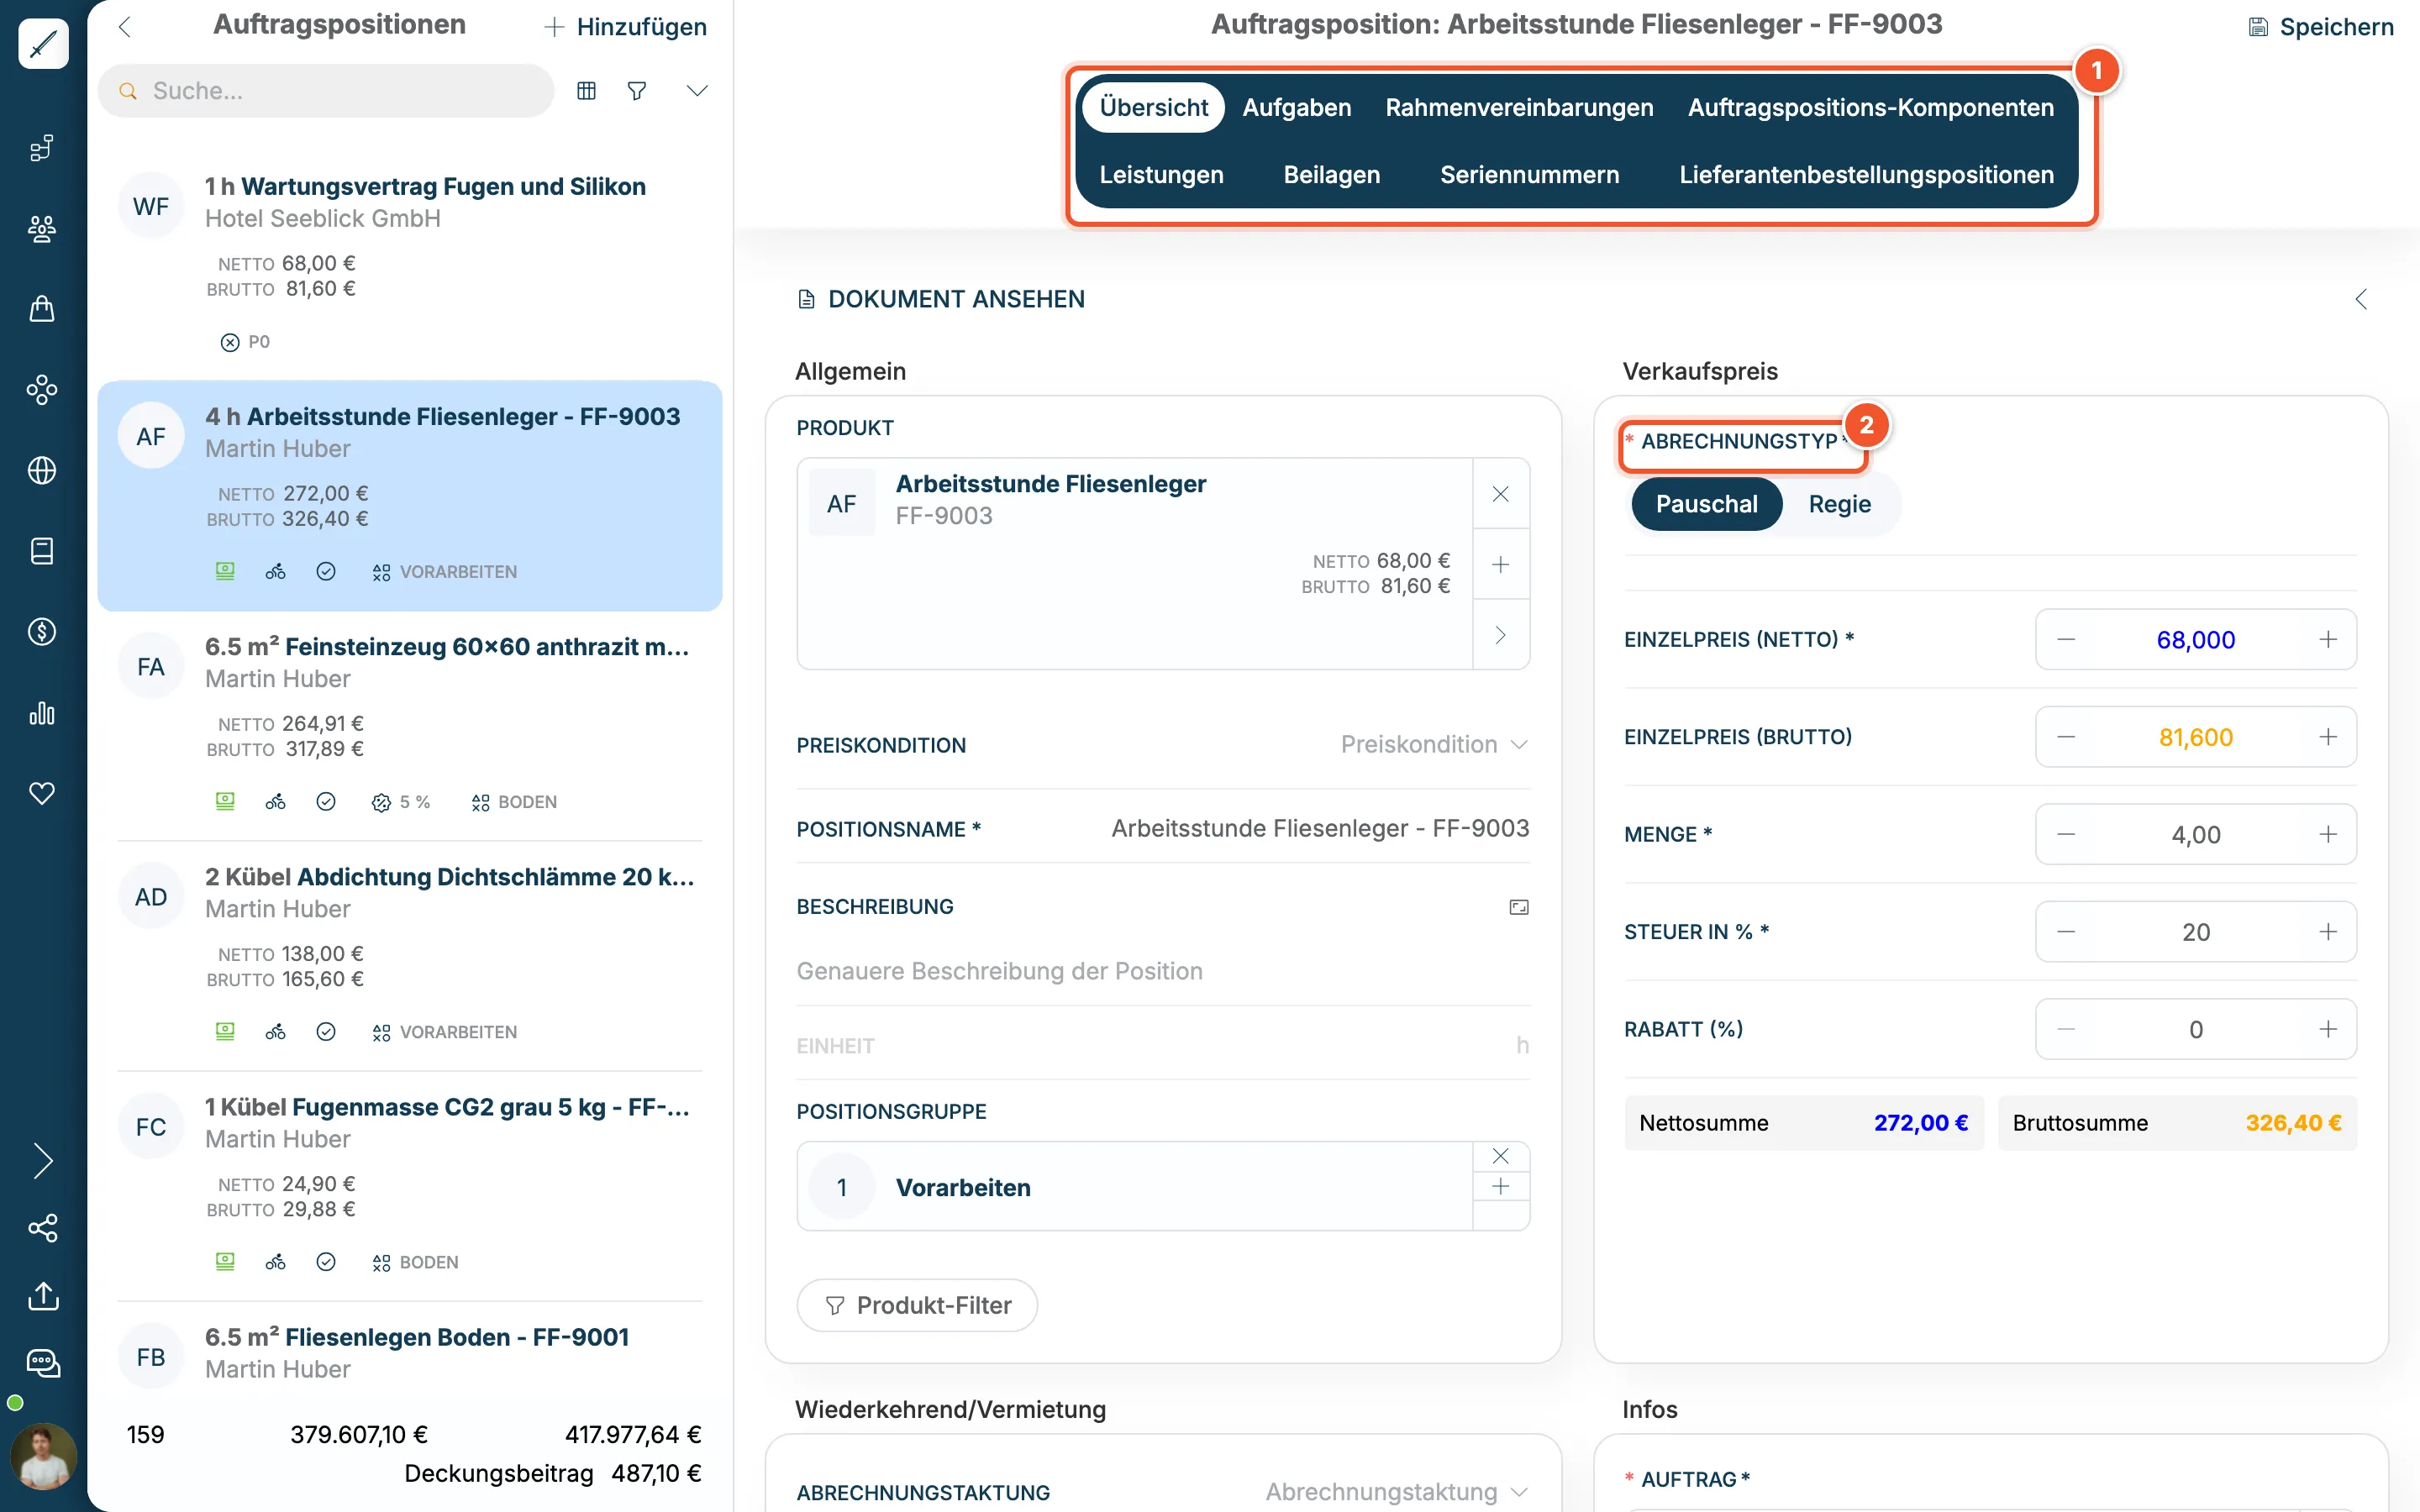The image size is (2420, 1512).
Task: Collapse the panel with the left chevron
Action: click(x=2361, y=299)
